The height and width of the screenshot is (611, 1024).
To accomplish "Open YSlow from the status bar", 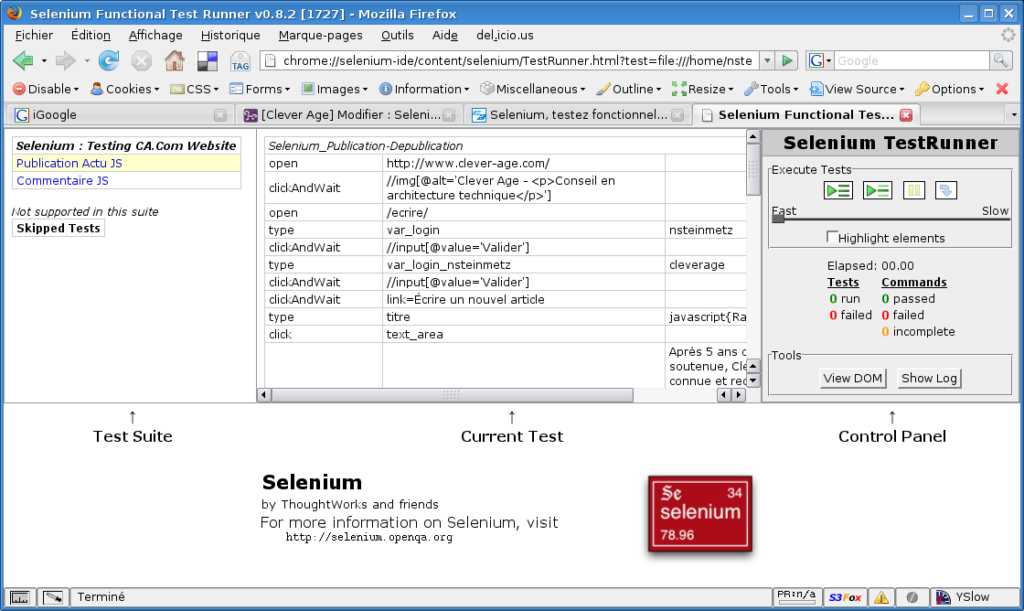I will point(963,597).
